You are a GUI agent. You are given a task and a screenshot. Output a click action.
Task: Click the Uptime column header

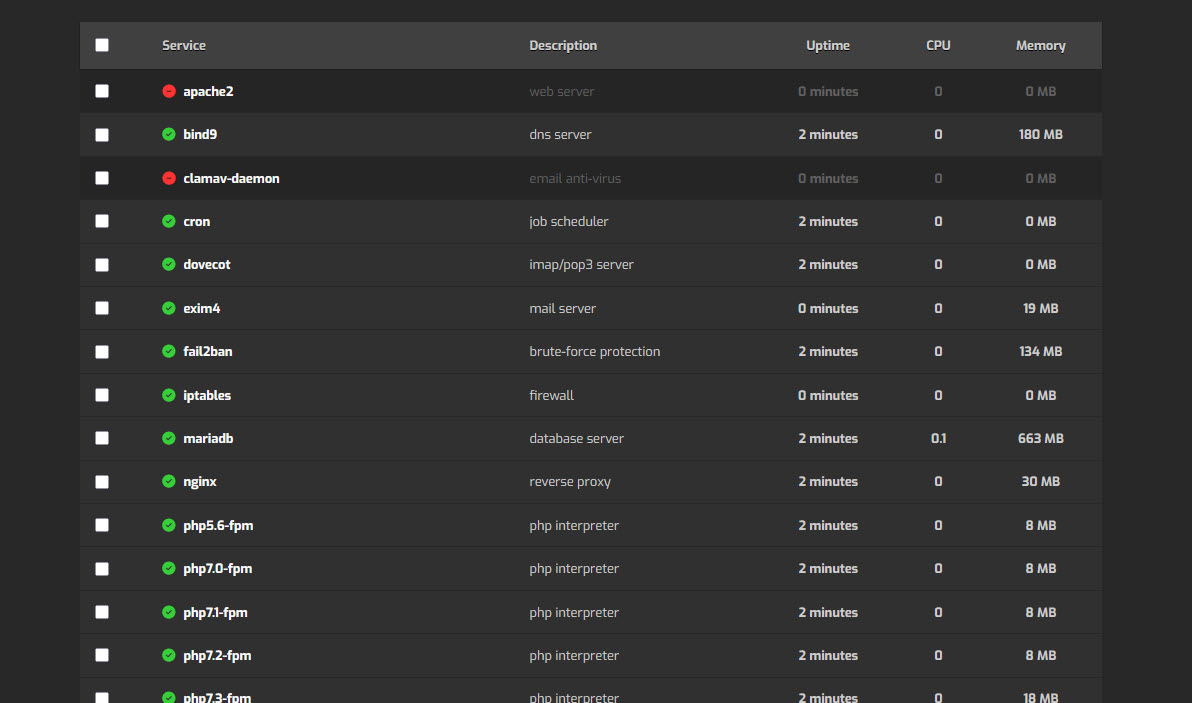(828, 46)
